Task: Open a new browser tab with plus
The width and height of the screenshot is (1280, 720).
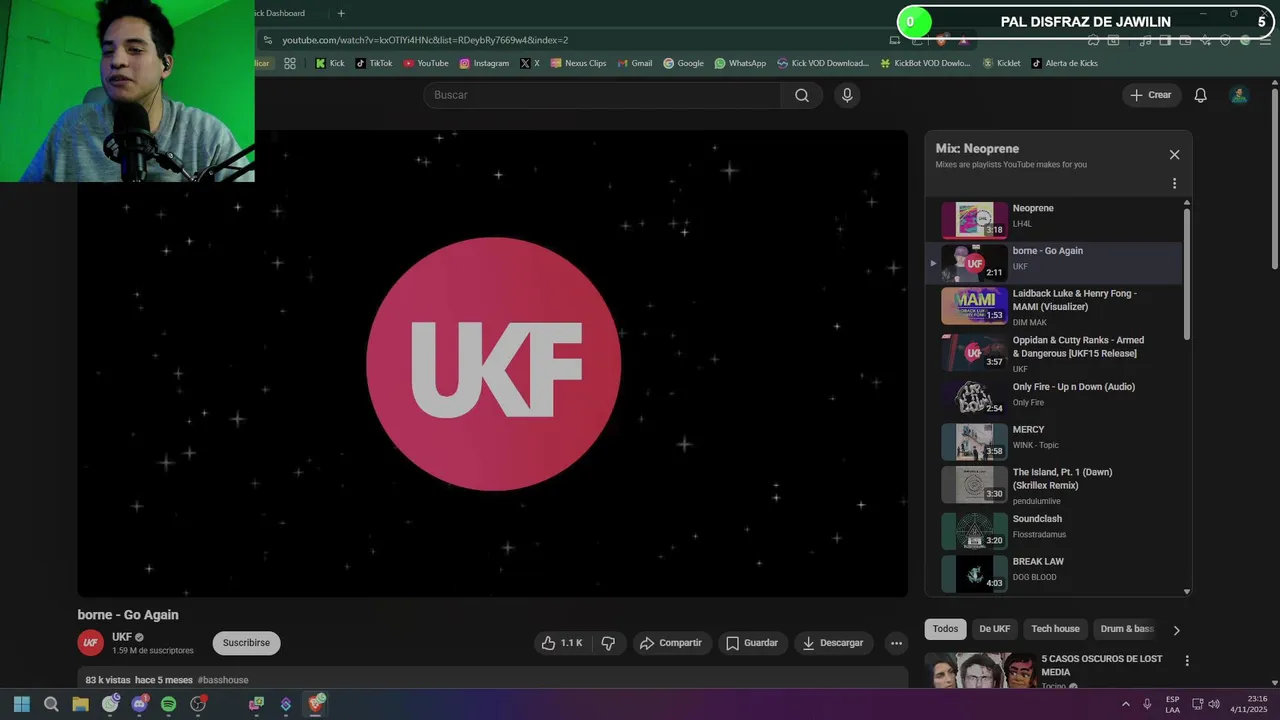Action: (x=341, y=13)
